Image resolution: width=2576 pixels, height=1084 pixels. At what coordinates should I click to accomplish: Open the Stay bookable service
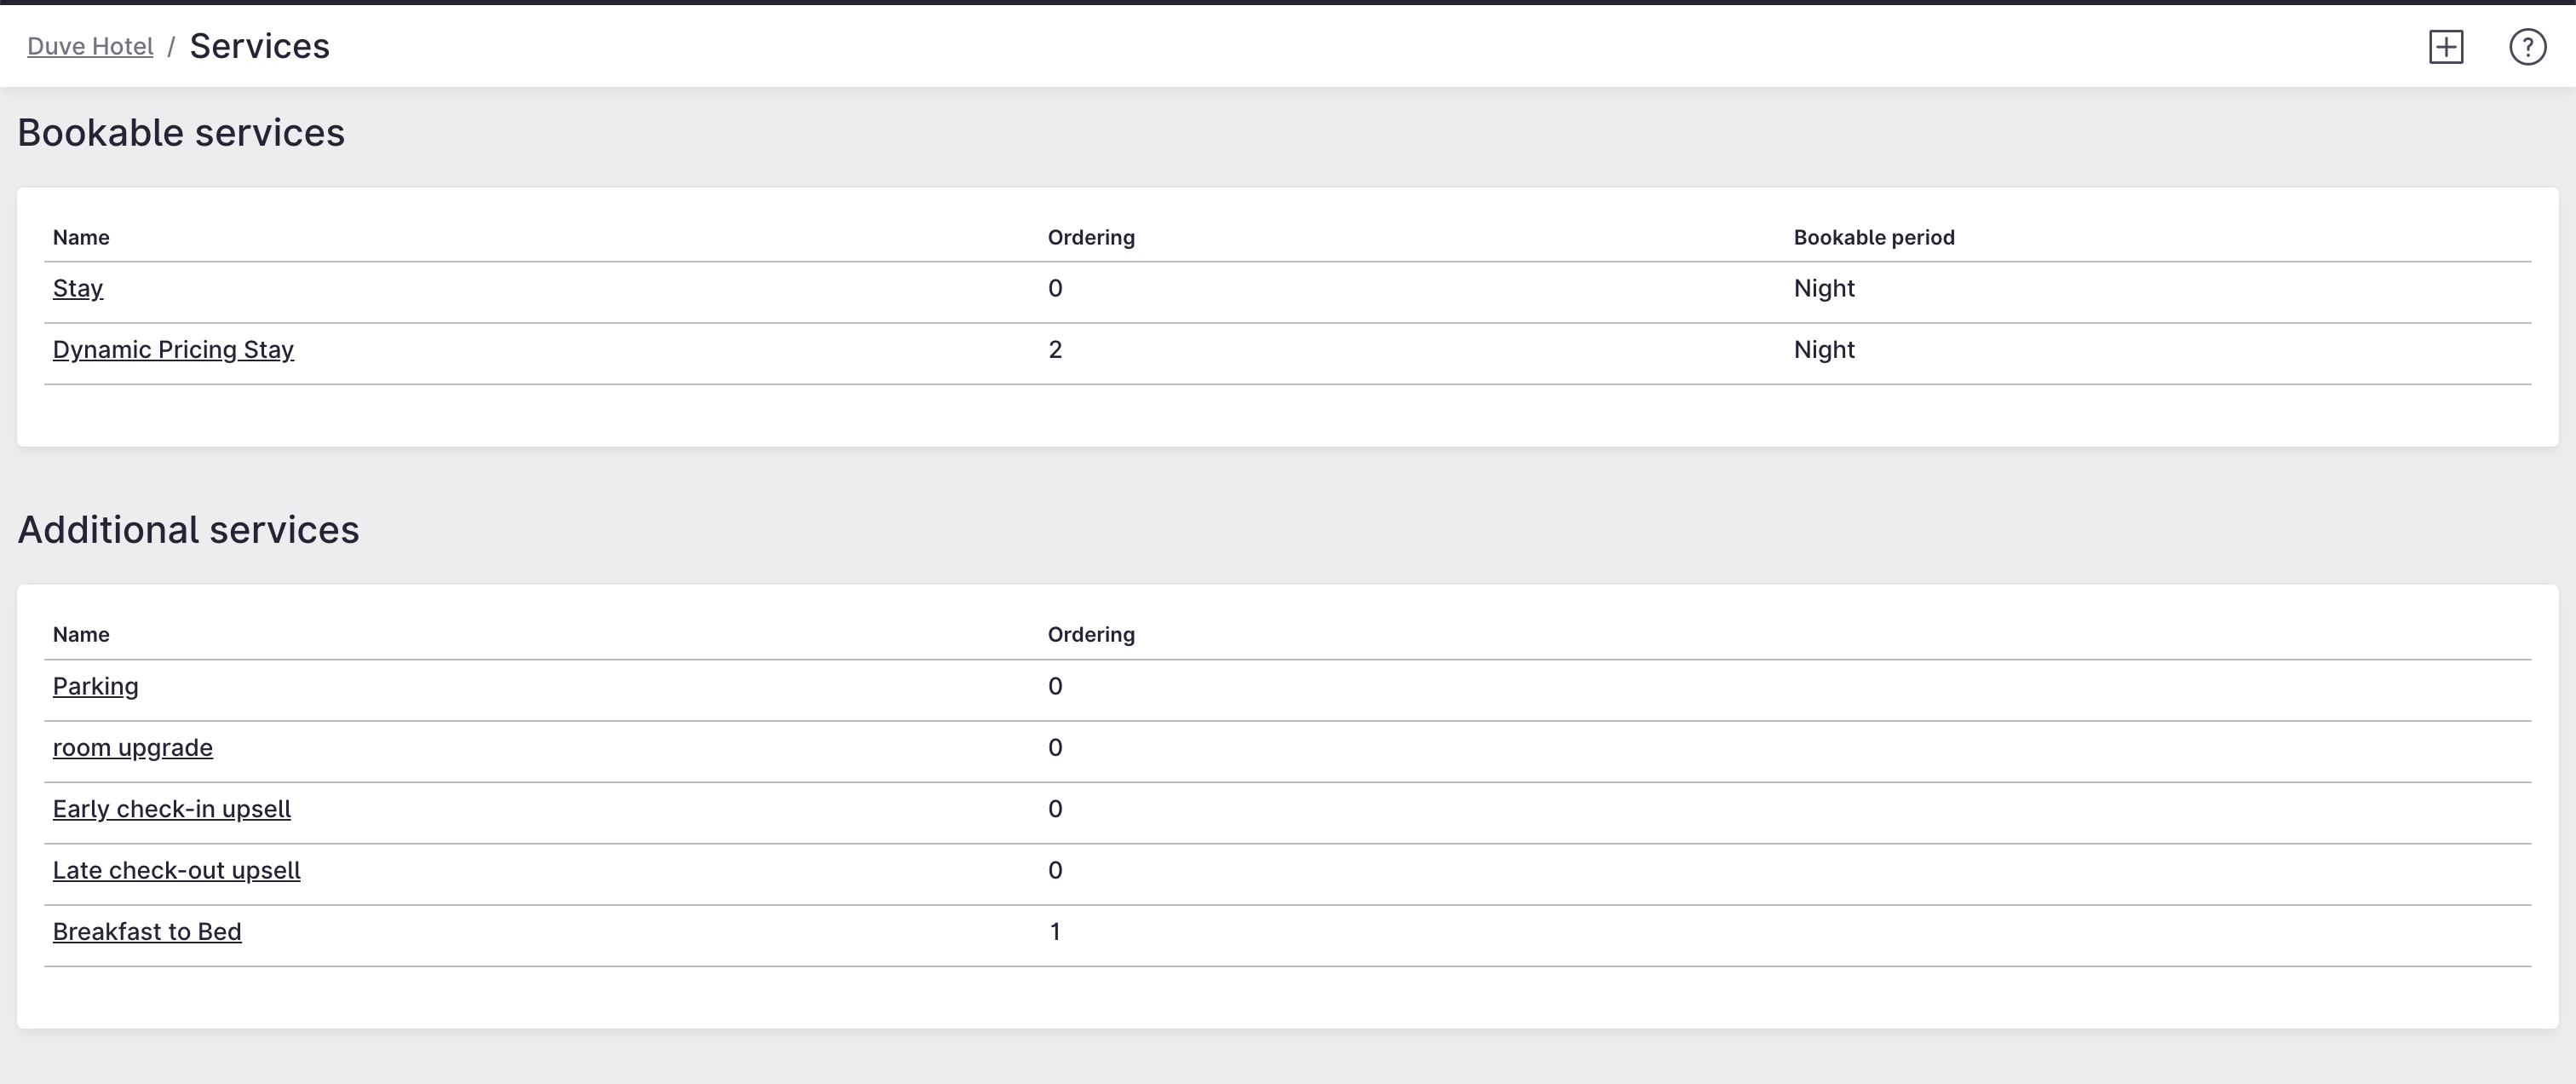point(78,288)
